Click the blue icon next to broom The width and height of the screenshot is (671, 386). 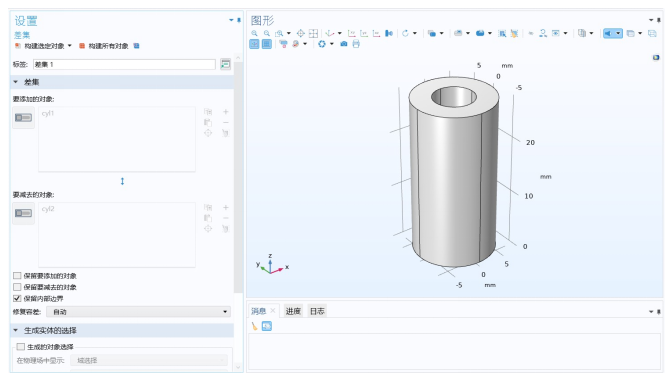tap(267, 327)
